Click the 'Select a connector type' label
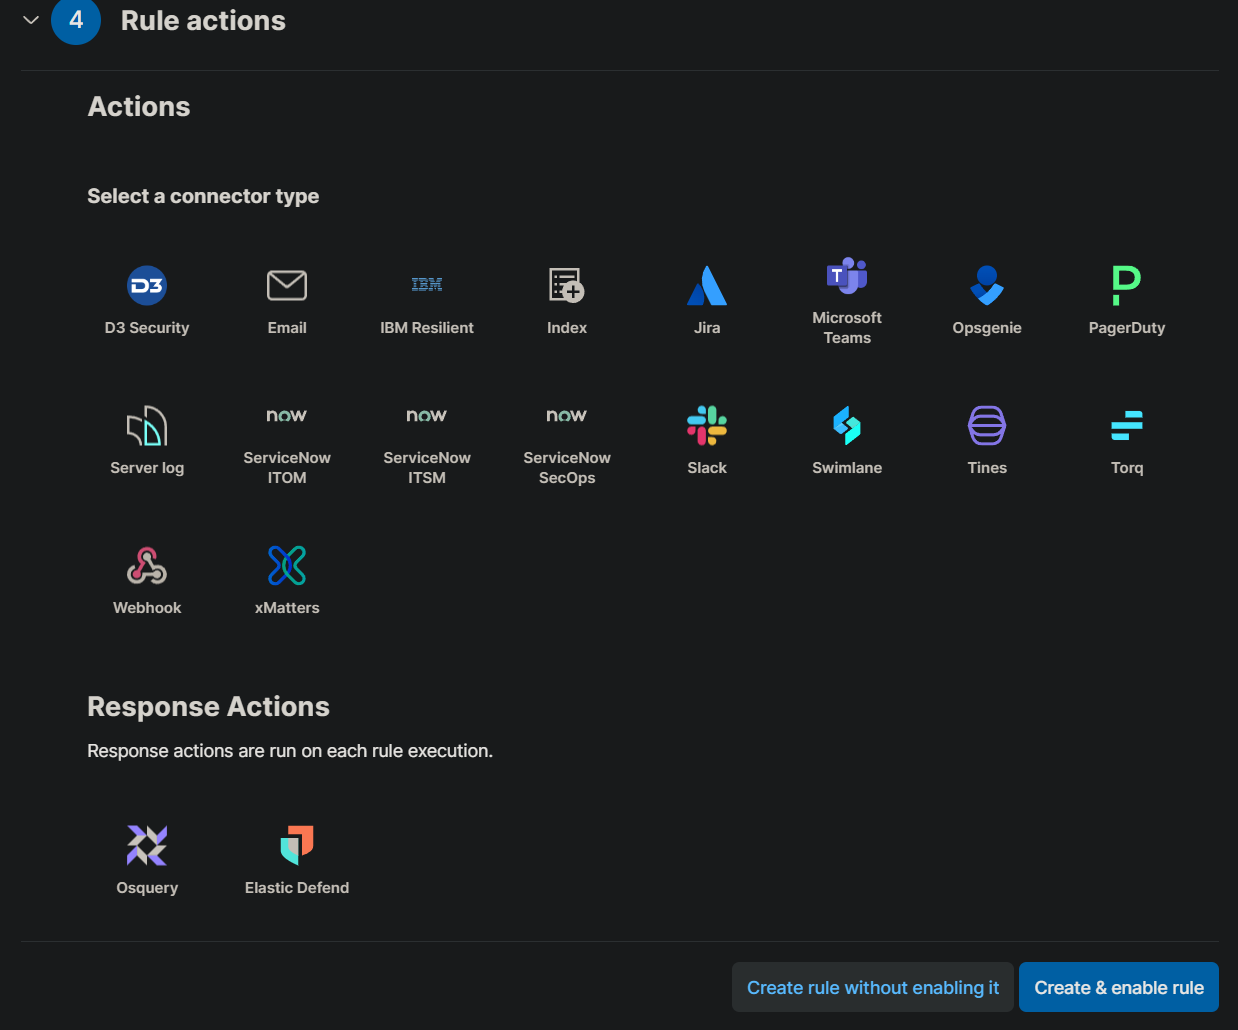This screenshot has width=1238, height=1030. [x=203, y=196]
